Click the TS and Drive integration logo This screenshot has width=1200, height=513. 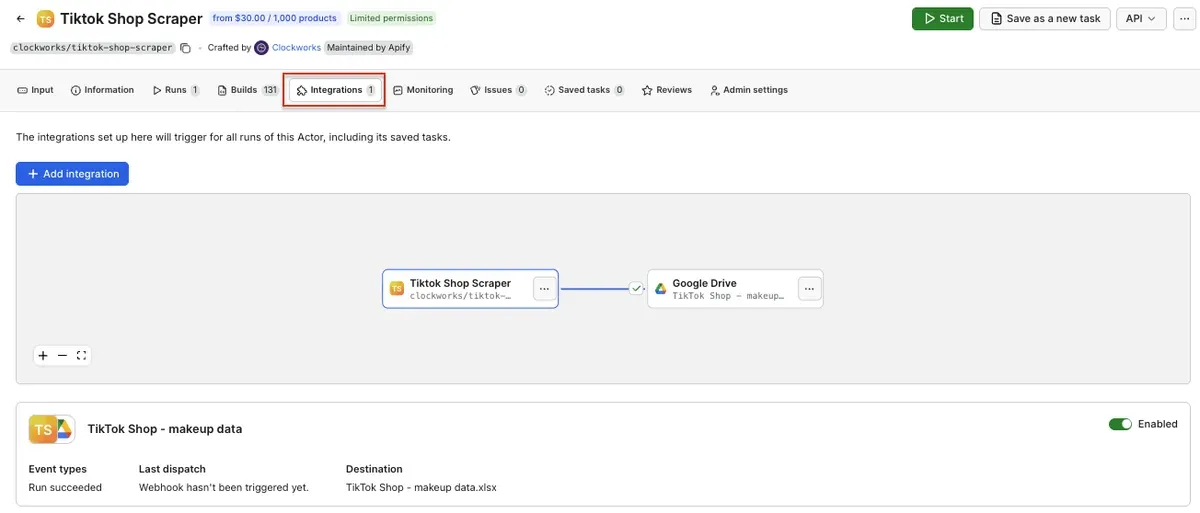[x=51, y=428]
